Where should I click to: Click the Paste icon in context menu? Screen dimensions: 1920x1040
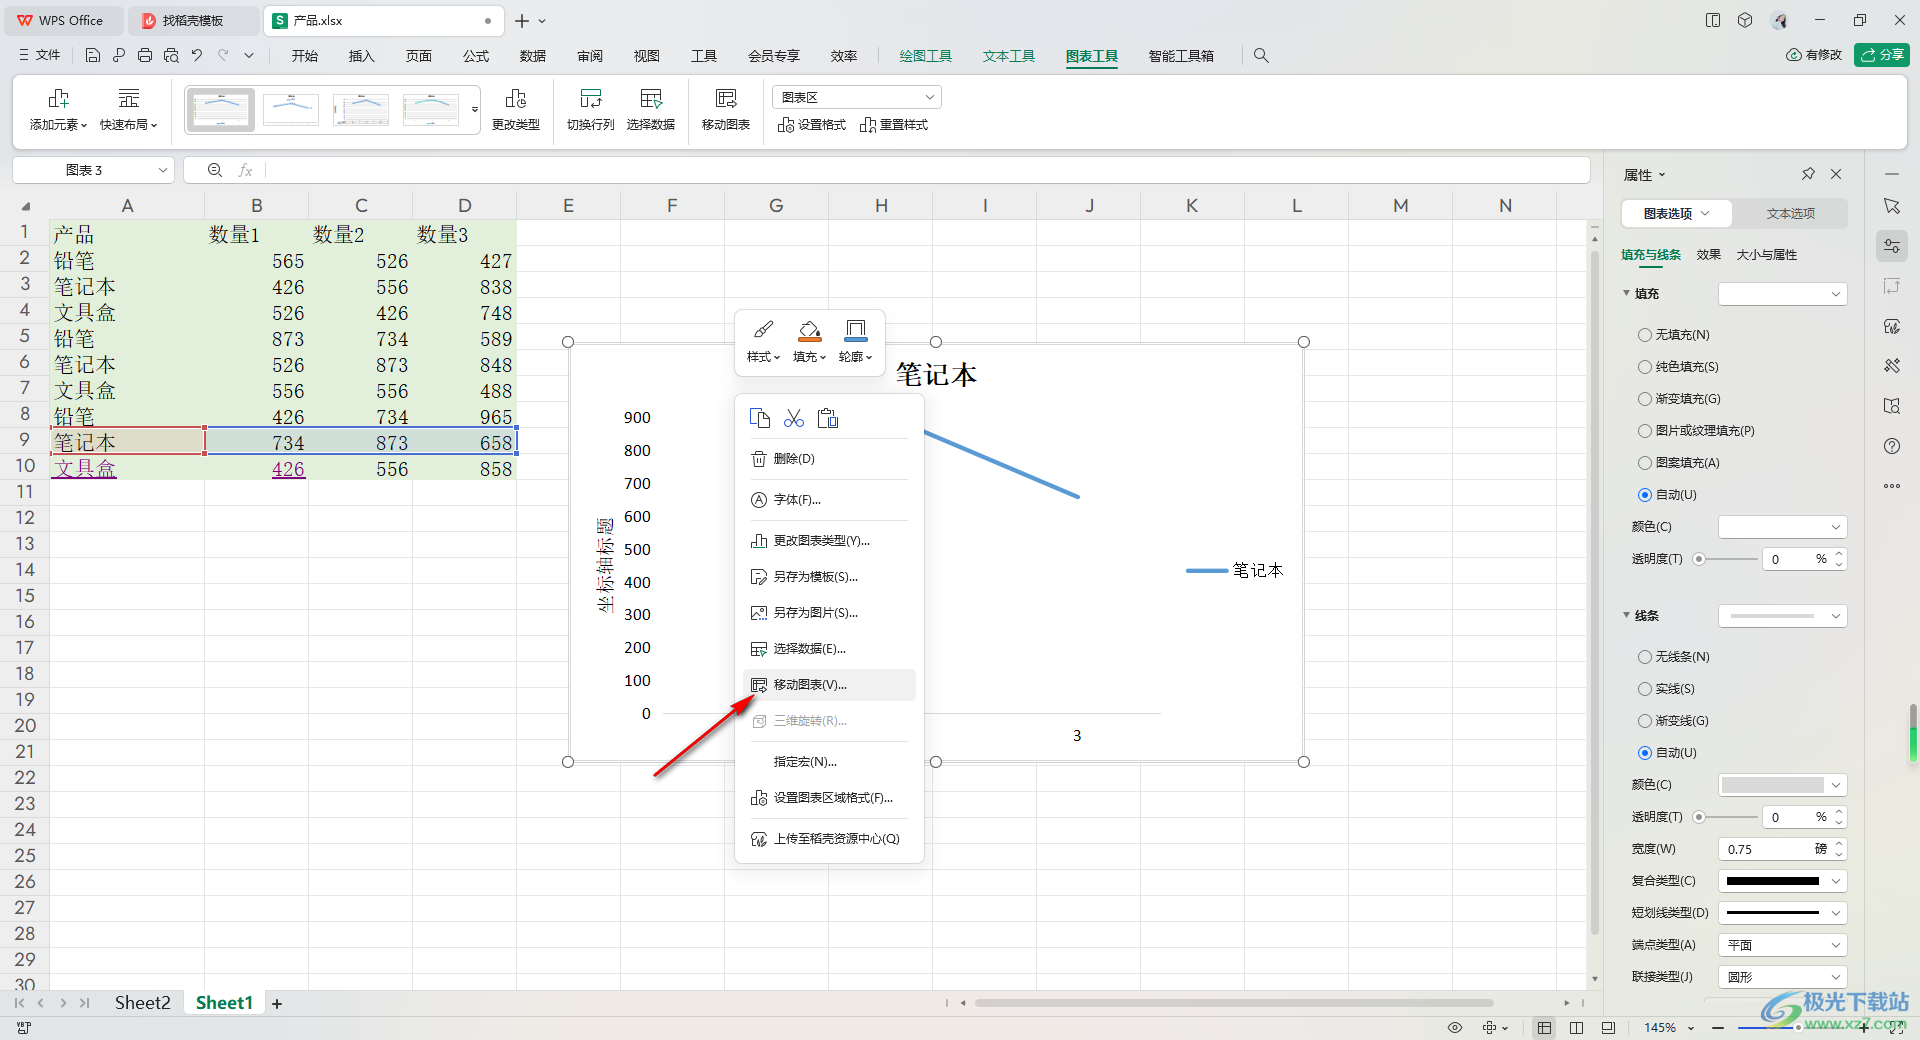[828, 418]
